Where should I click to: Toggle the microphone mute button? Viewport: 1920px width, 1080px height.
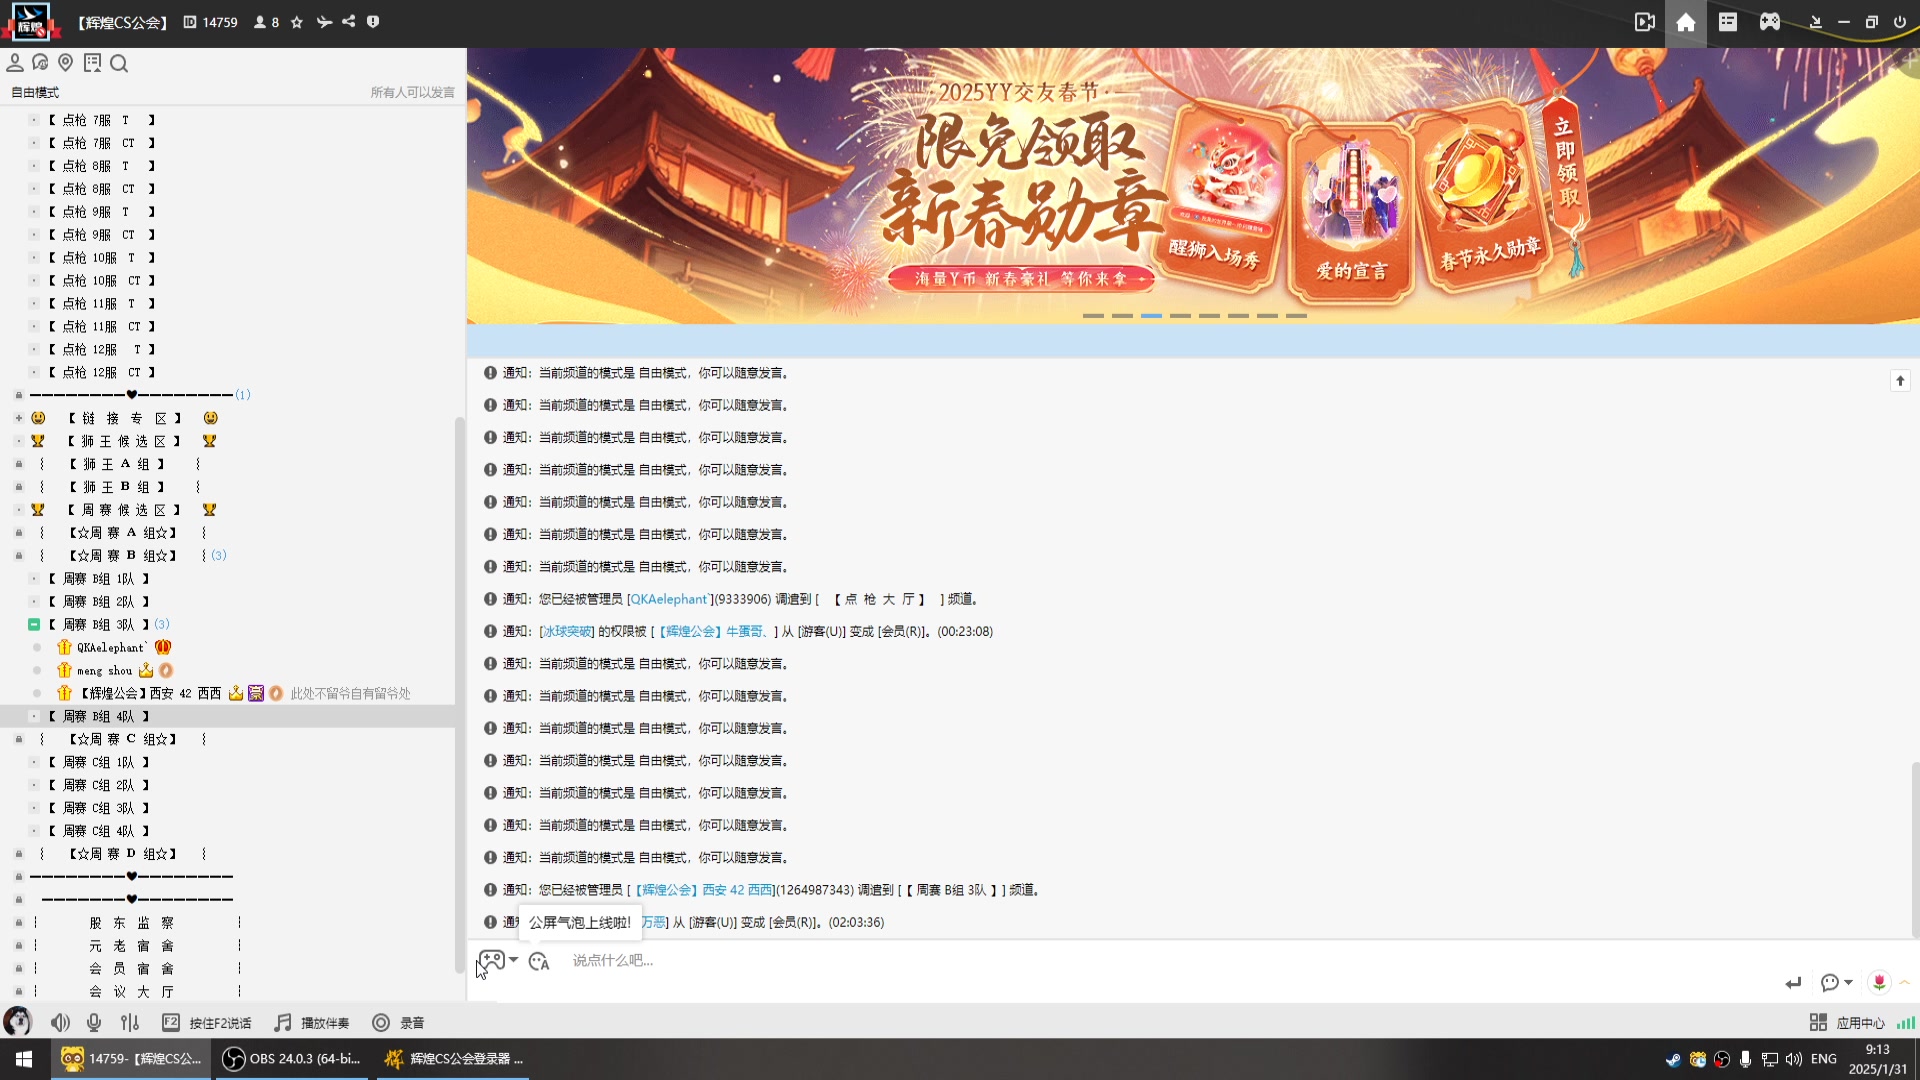[94, 1022]
